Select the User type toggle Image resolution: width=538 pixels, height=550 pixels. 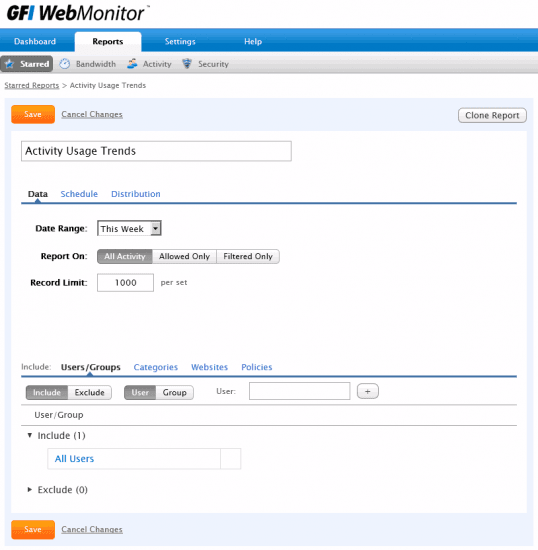click(140, 393)
